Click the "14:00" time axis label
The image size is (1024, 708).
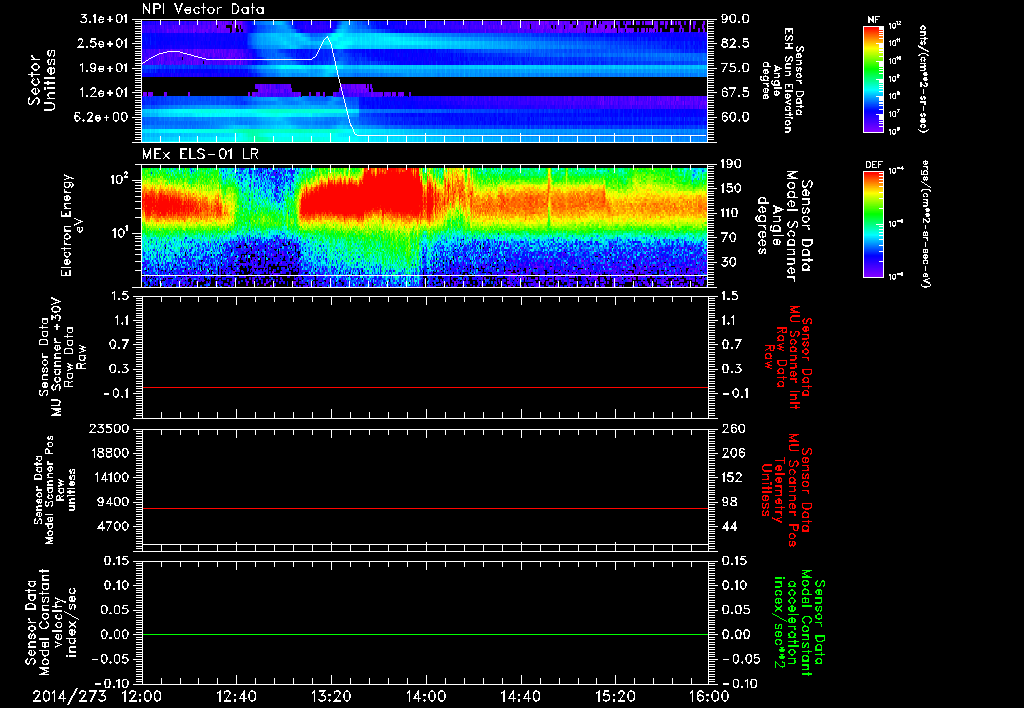(426, 697)
